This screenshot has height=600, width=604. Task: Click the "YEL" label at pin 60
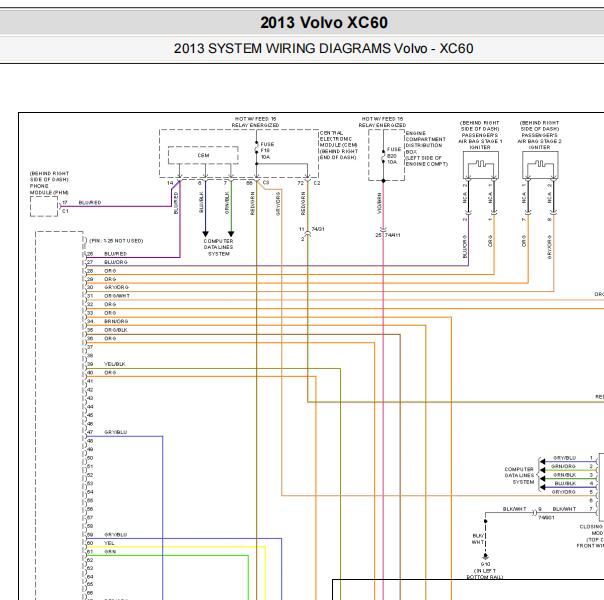click(109, 543)
